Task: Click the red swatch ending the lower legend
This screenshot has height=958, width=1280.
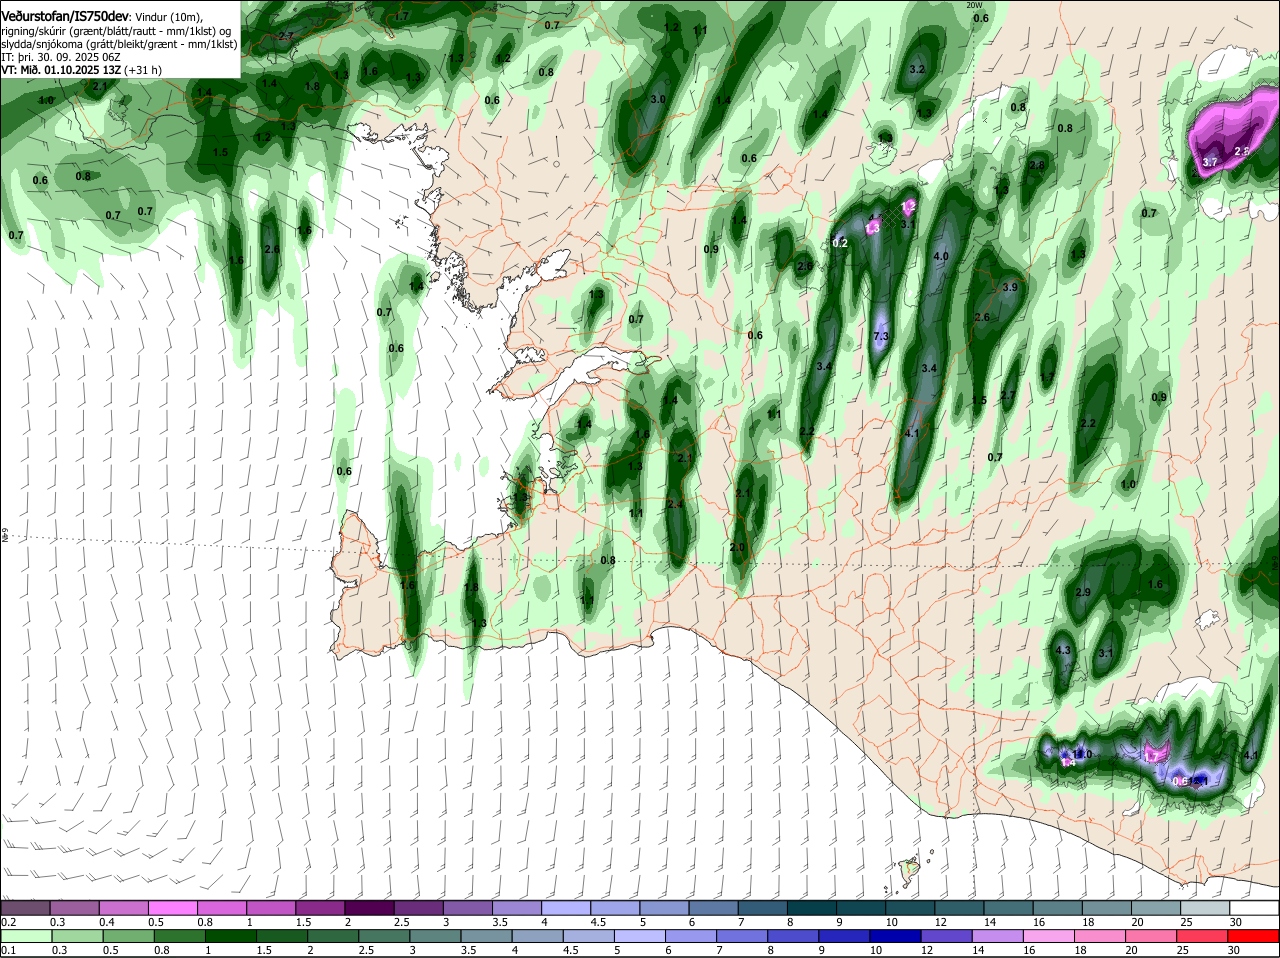Action: (1254, 936)
